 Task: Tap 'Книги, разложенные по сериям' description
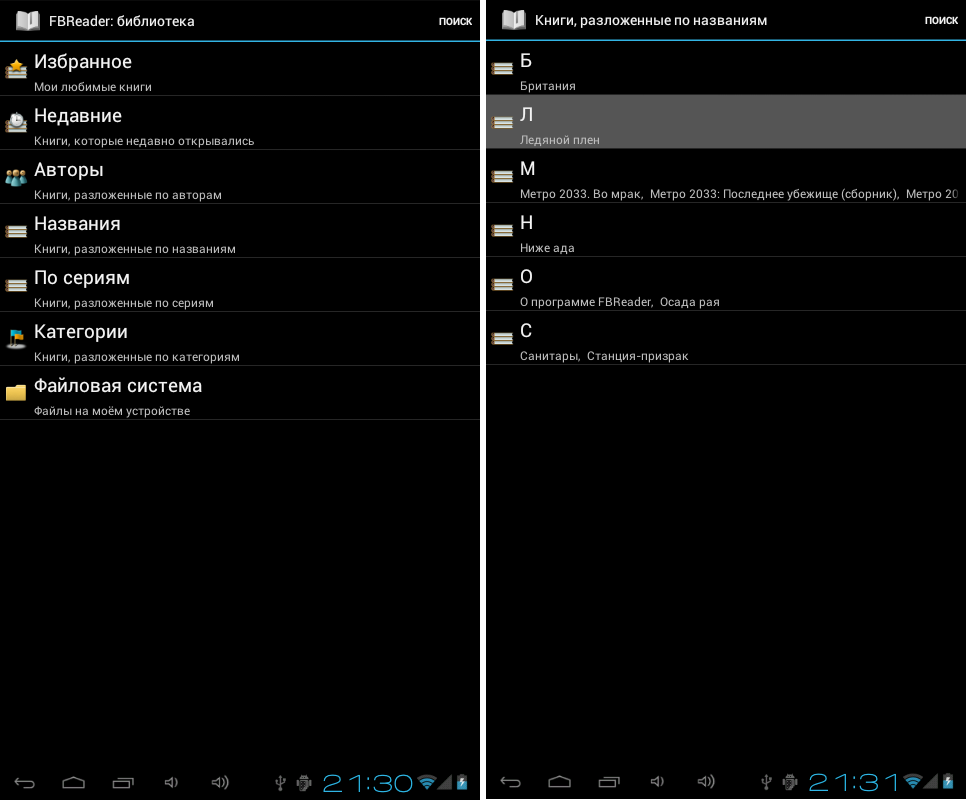click(124, 303)
